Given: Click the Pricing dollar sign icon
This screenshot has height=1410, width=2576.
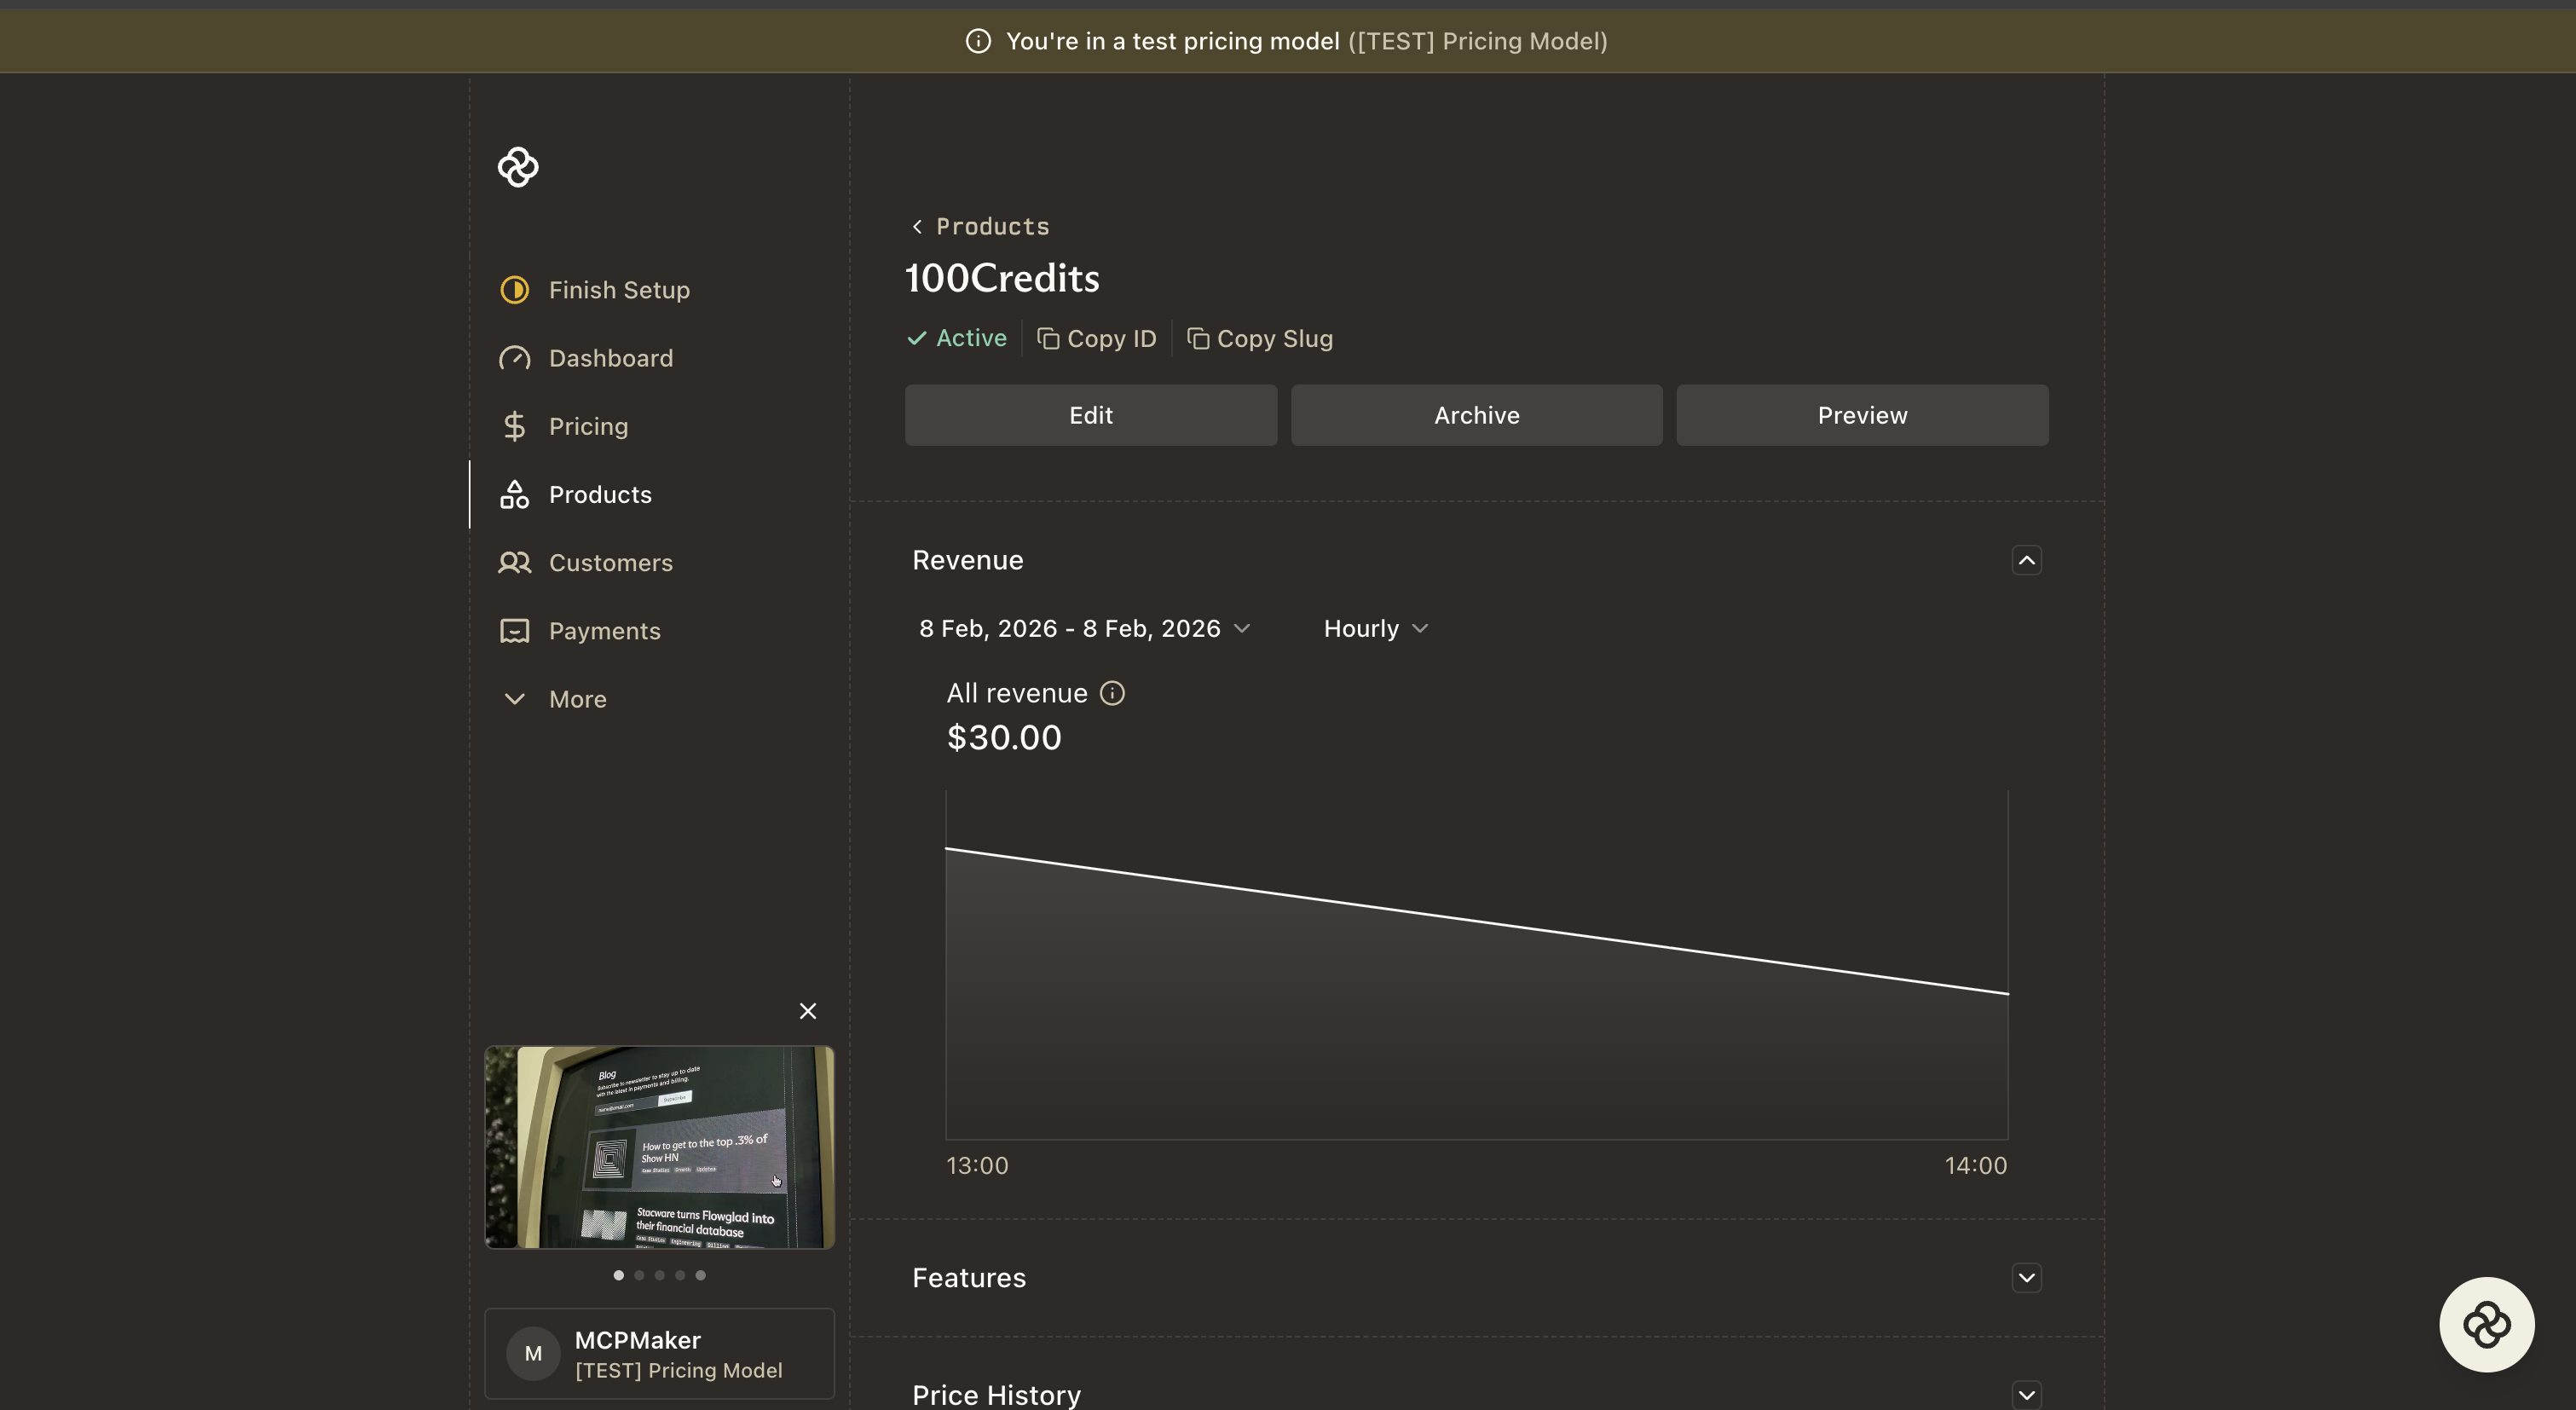Looking at the screenshot, I should 514,426.
